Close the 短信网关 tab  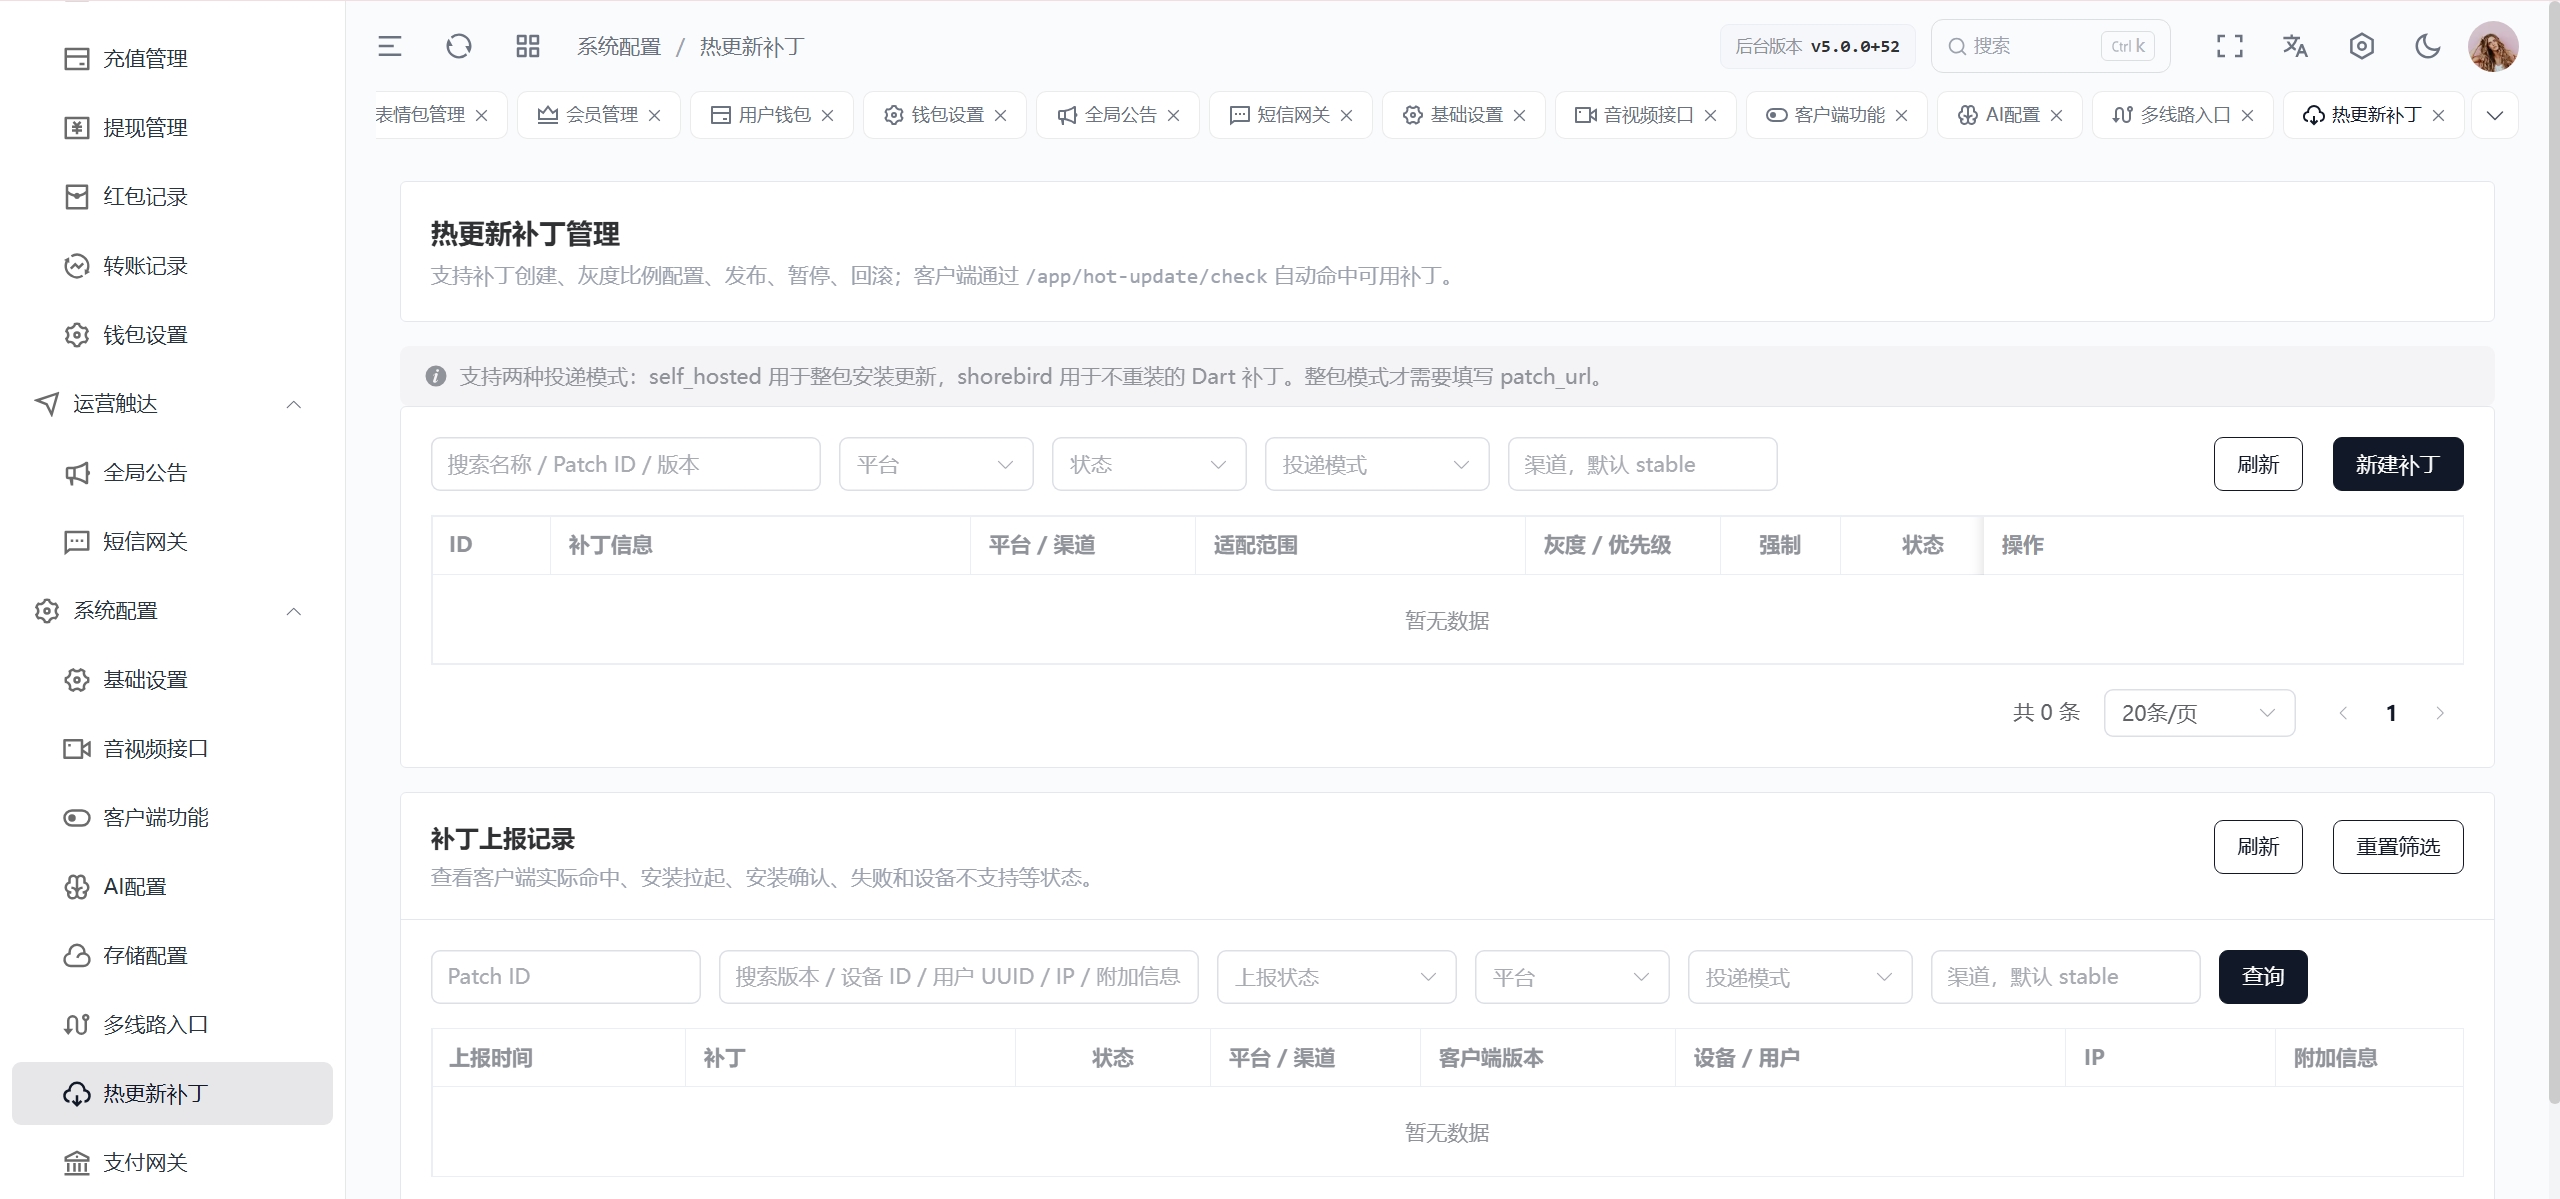[1347, 116]
